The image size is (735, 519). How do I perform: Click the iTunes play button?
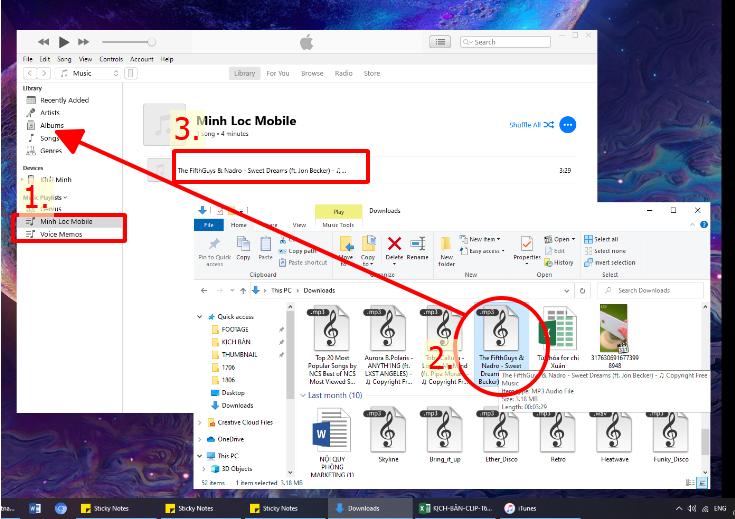64,42
